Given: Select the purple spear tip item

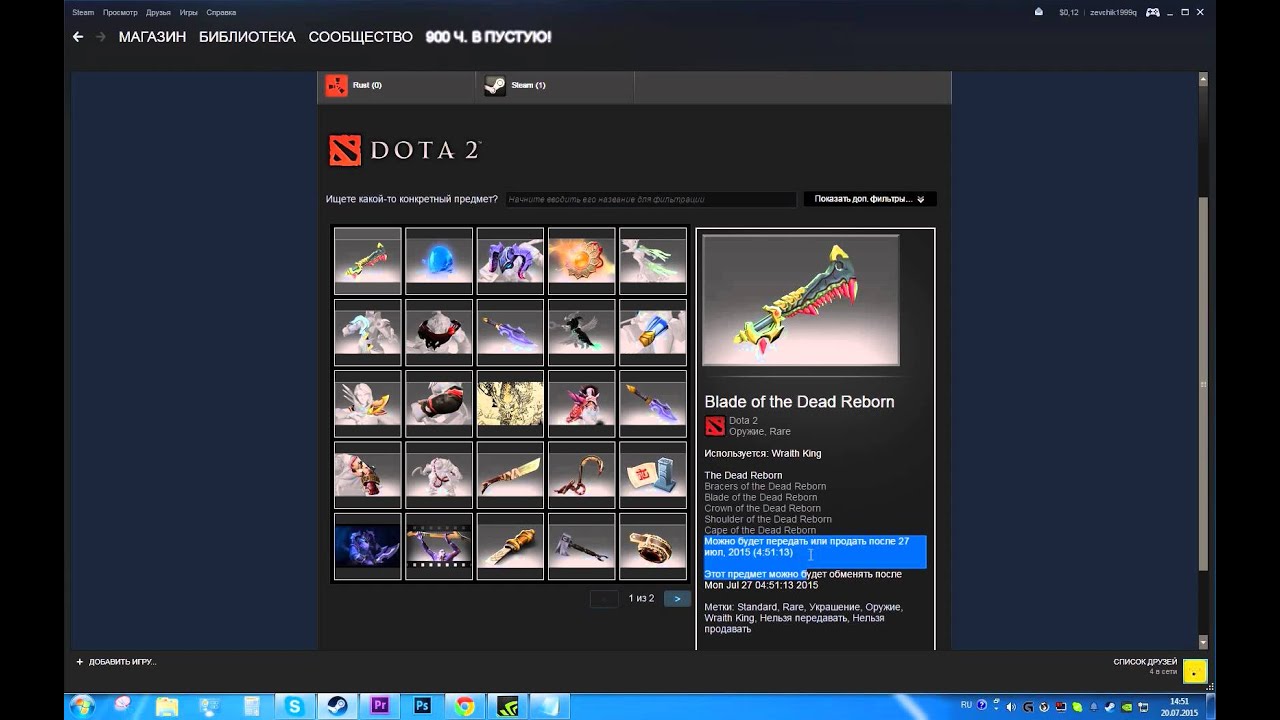Looking at the screenshot, I should (x=653, y=404).
